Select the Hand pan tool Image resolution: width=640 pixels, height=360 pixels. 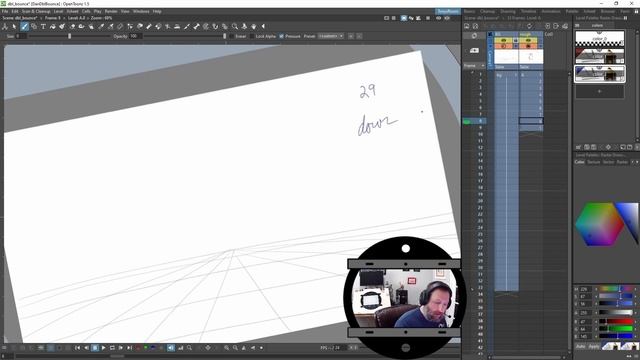coord(253,27)
